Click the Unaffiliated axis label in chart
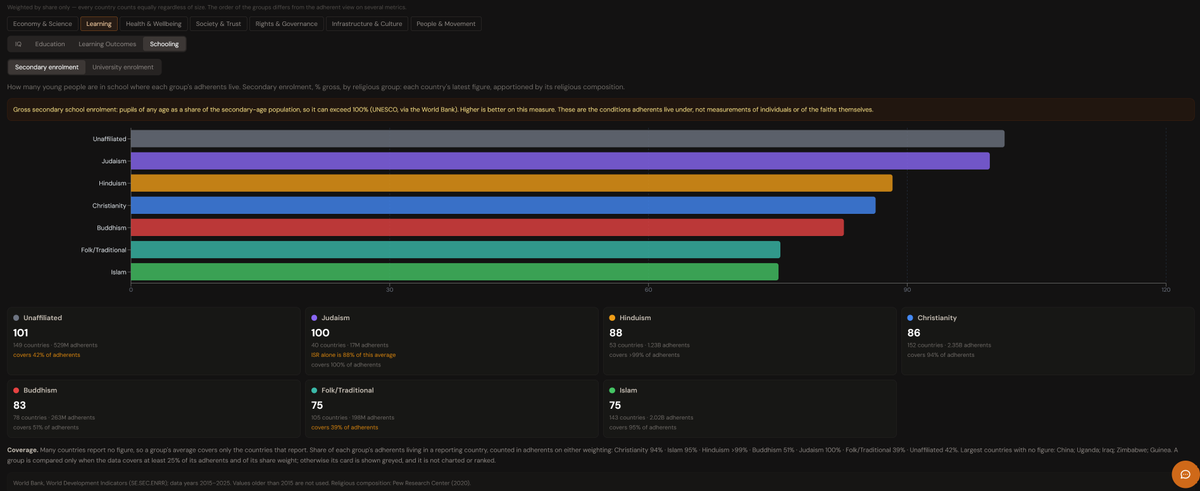The height and width of the screenshot is (491, 1200). (x=109, y=139)
